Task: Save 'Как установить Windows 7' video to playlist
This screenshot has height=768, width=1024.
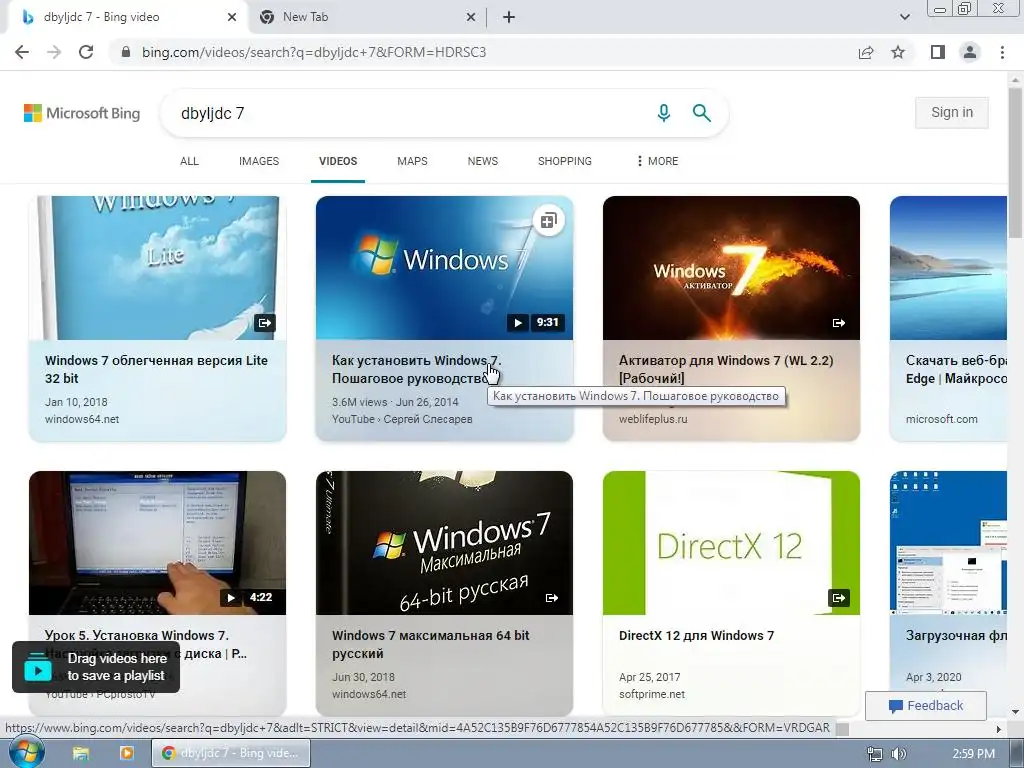Action: 549,221
